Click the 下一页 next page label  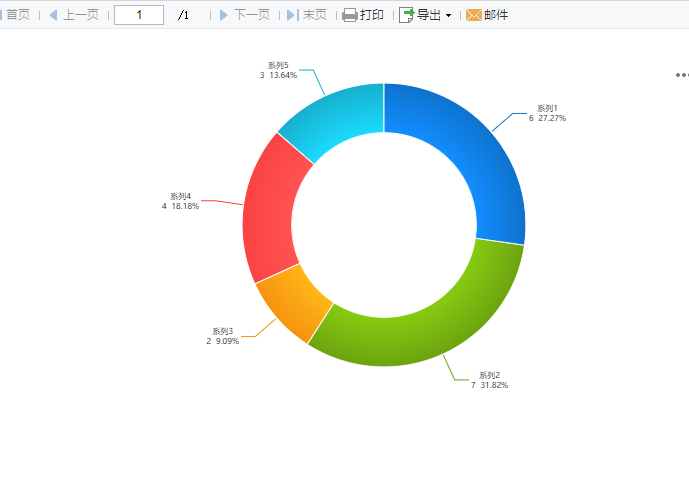pyautogui.click(x=252, y=15)
